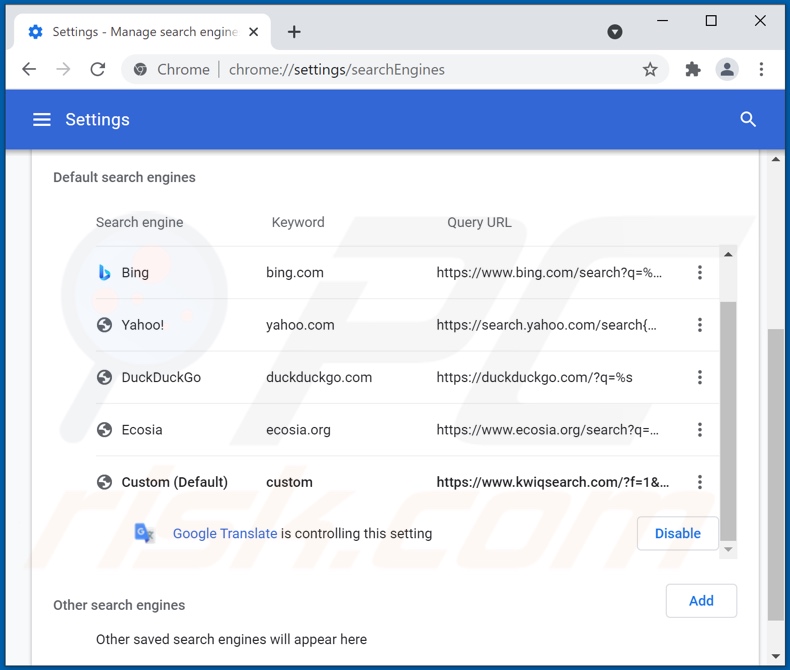Image resolution: width=790 pixels, height=670 pixels.
Task: Open more actions for Ecosia
Action: pyautogui.click(x=700, y=430)
